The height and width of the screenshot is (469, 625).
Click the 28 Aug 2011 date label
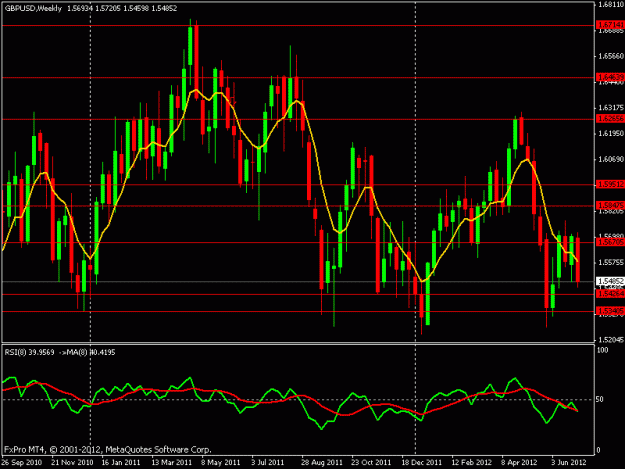[x=322, y=463]
